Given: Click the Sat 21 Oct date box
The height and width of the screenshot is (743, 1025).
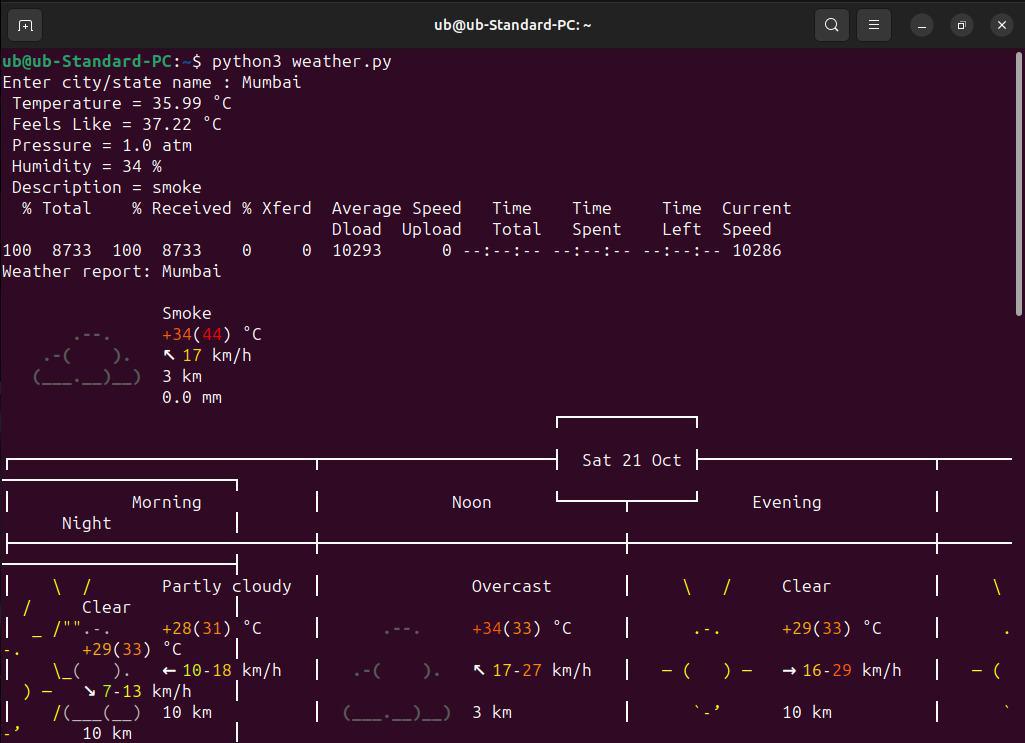Looking at the screenshot, I should coord(631,460).
